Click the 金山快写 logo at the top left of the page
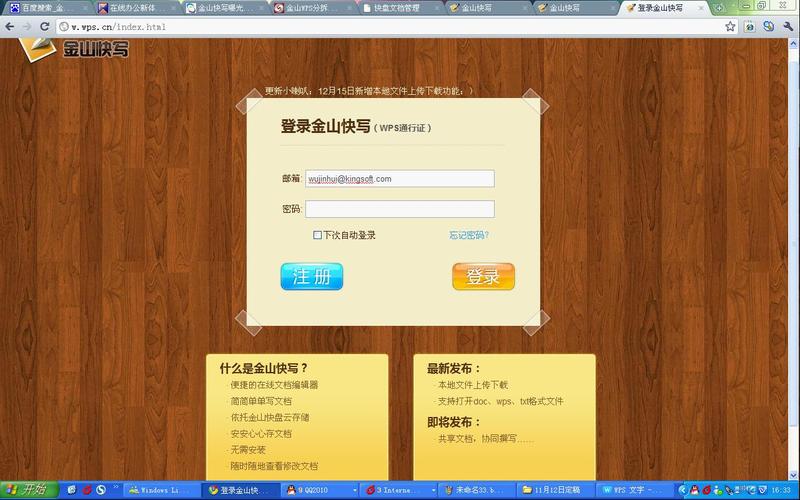This screenshot has height=500, width=800. pyautogui.click(x=74, y=49)
